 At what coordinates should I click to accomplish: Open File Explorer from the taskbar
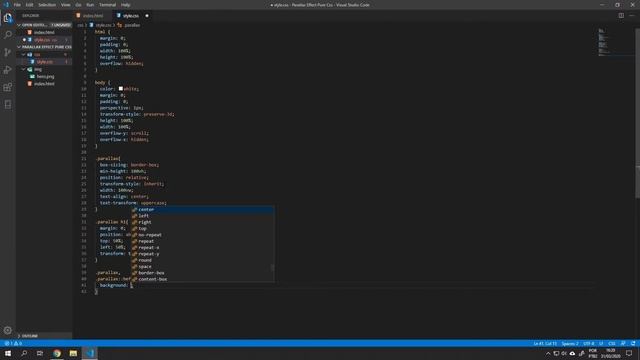click(x=73, y=353)
